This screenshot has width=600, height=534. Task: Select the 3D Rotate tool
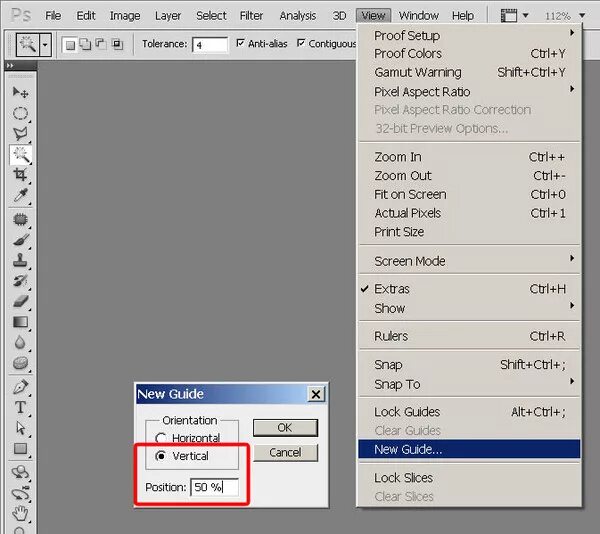pos(20,472)
